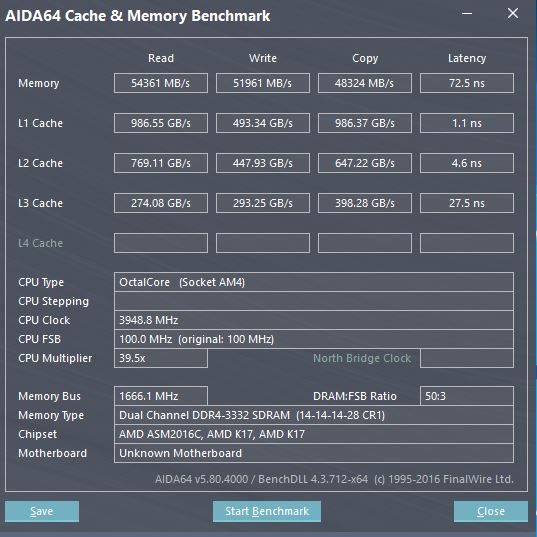
Task: Select the Memory Read result field
Action: 161,83
